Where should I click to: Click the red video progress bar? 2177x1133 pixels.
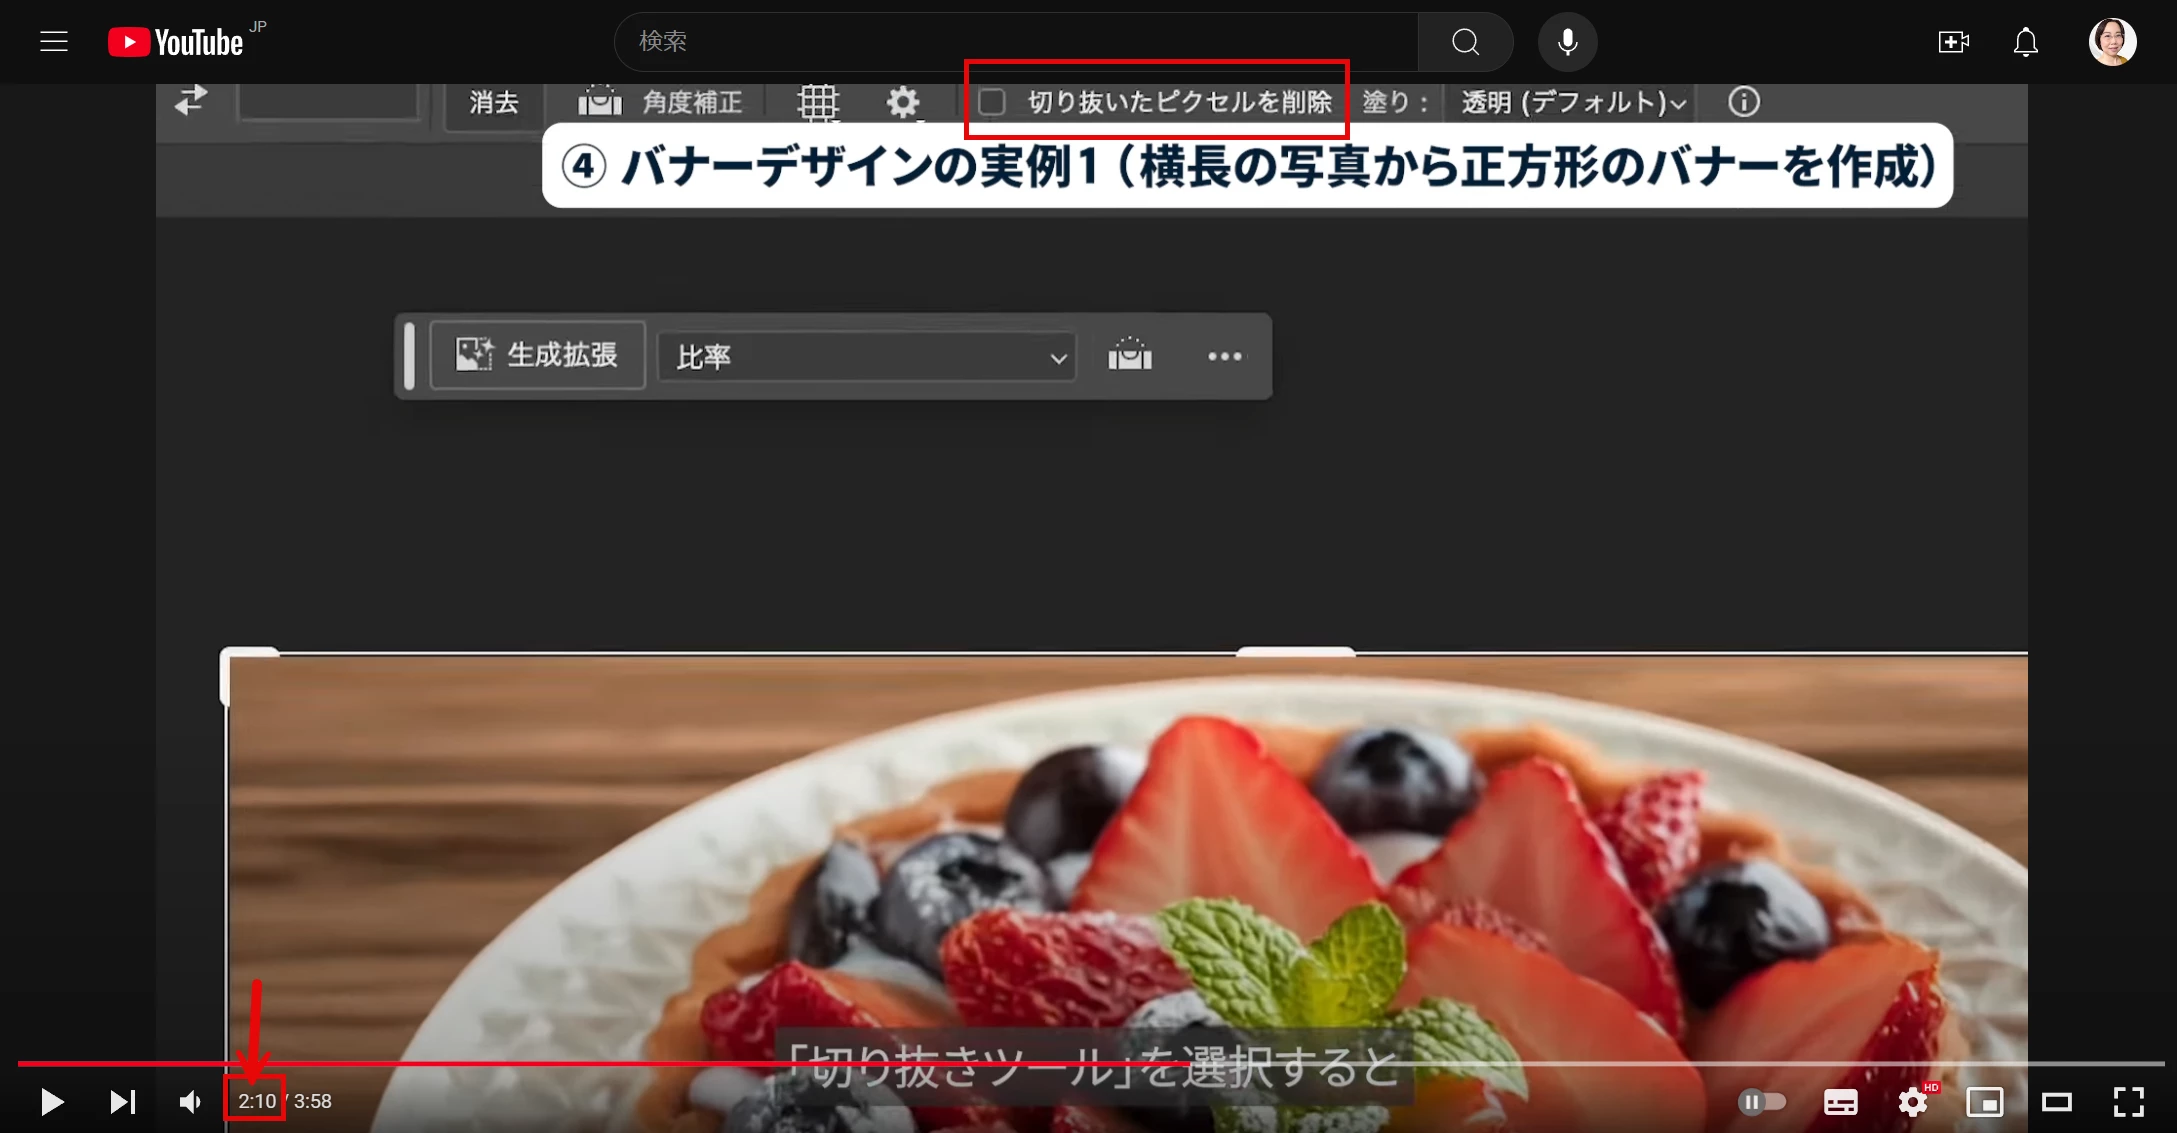[600, 1064]
